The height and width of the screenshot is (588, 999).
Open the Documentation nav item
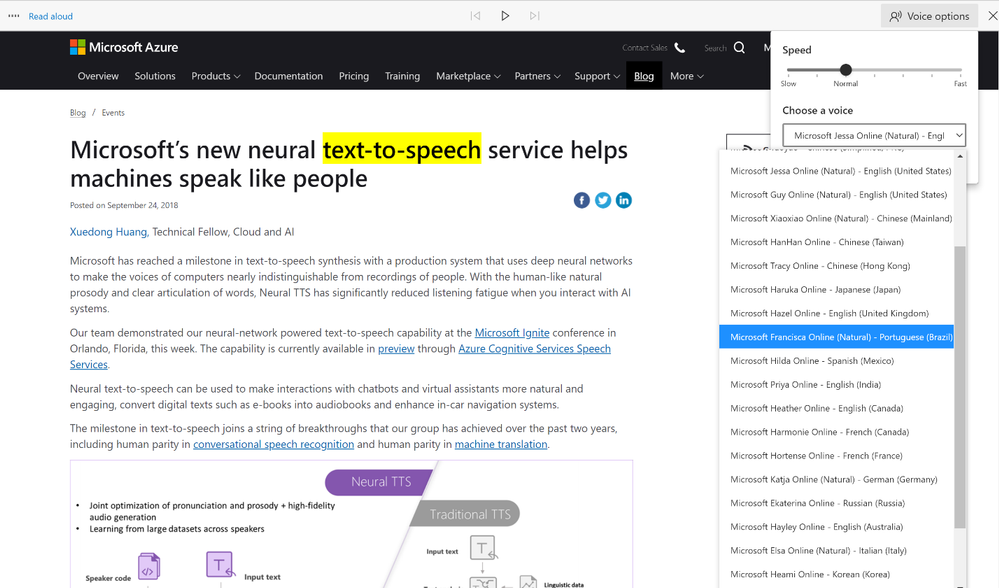289,76
